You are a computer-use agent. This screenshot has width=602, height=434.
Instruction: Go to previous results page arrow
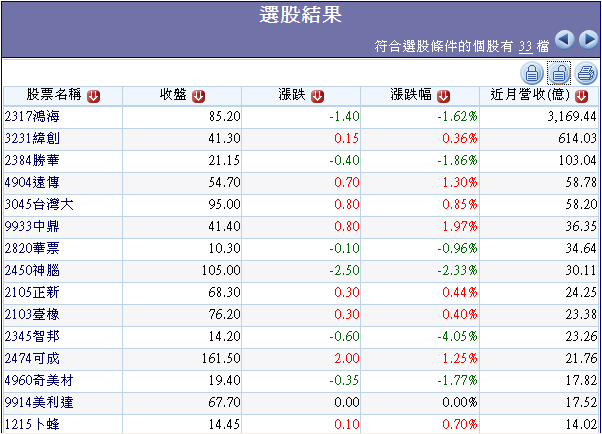[x=564, y=40]
